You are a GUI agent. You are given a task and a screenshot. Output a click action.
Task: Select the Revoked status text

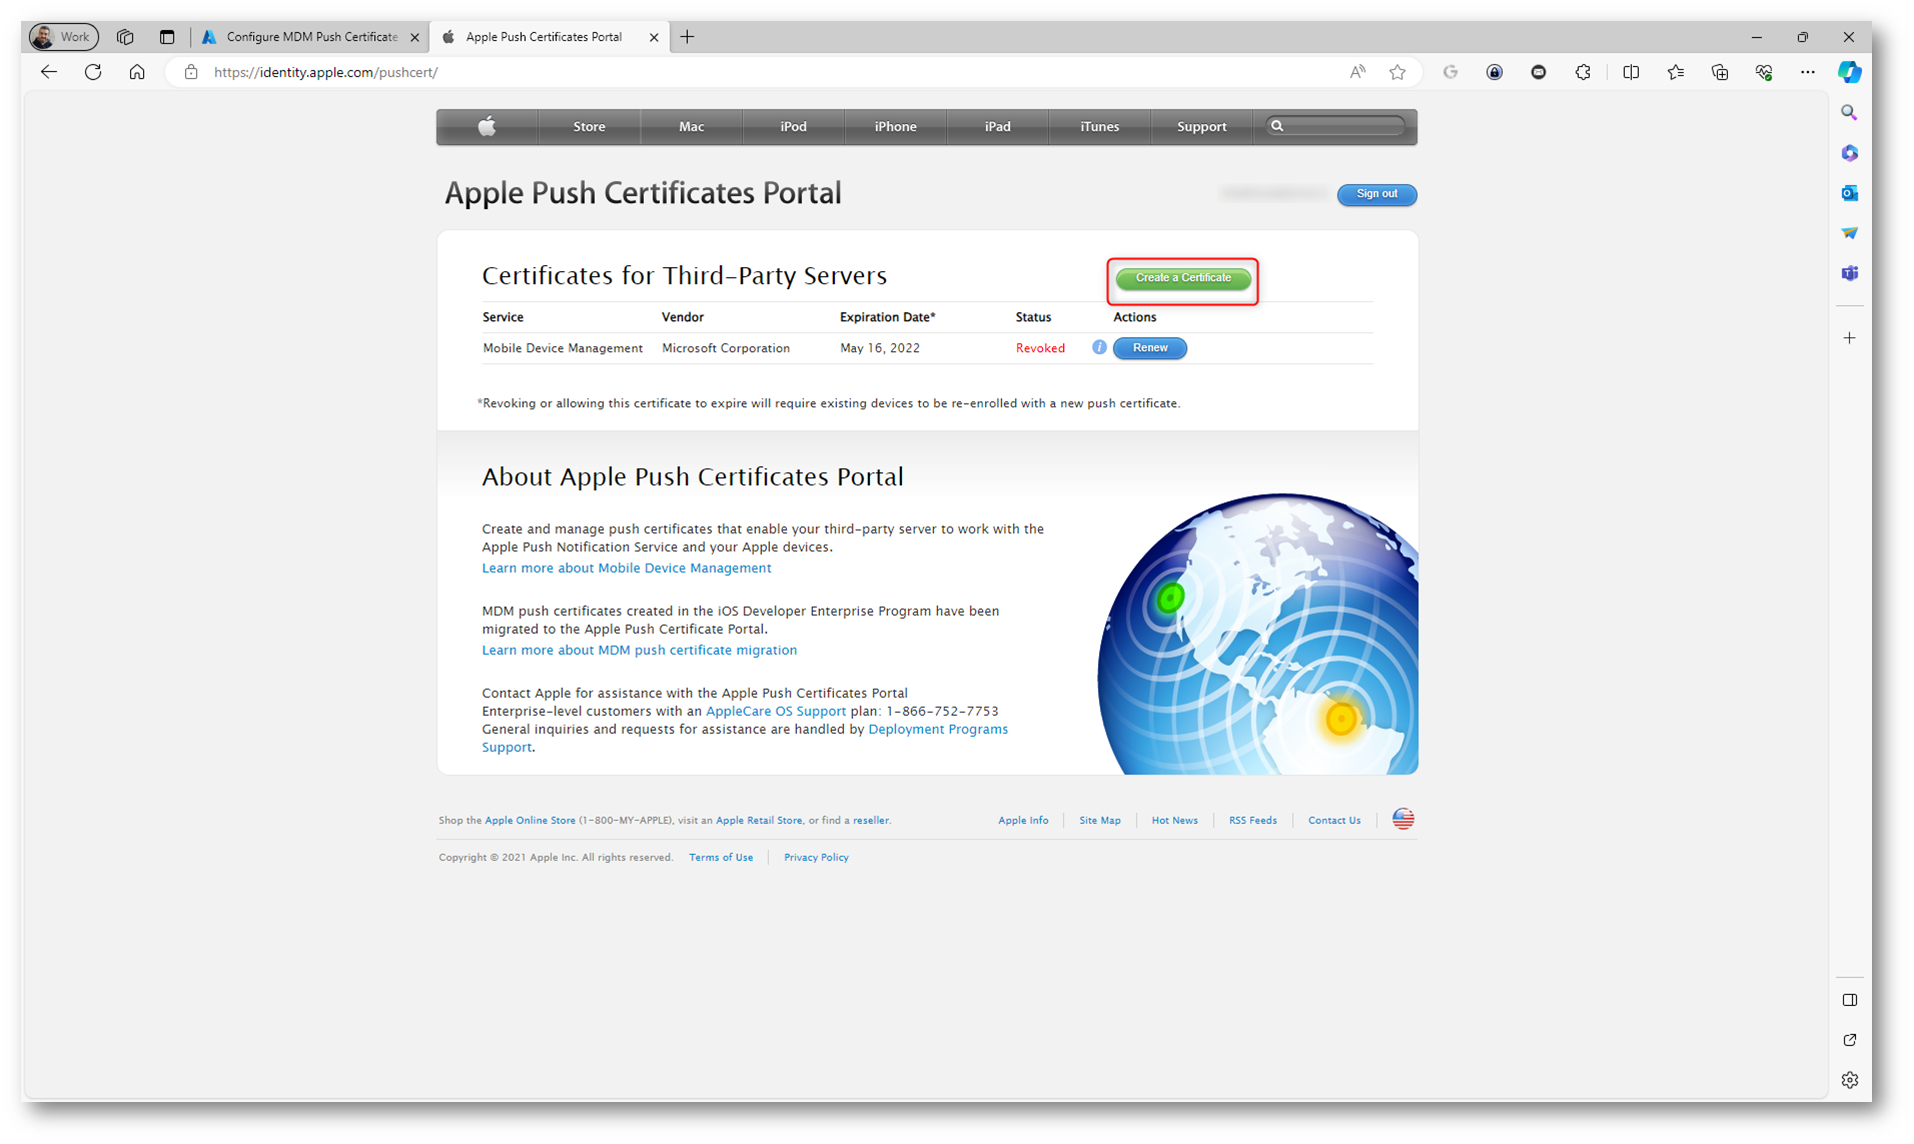(1040, 348)
